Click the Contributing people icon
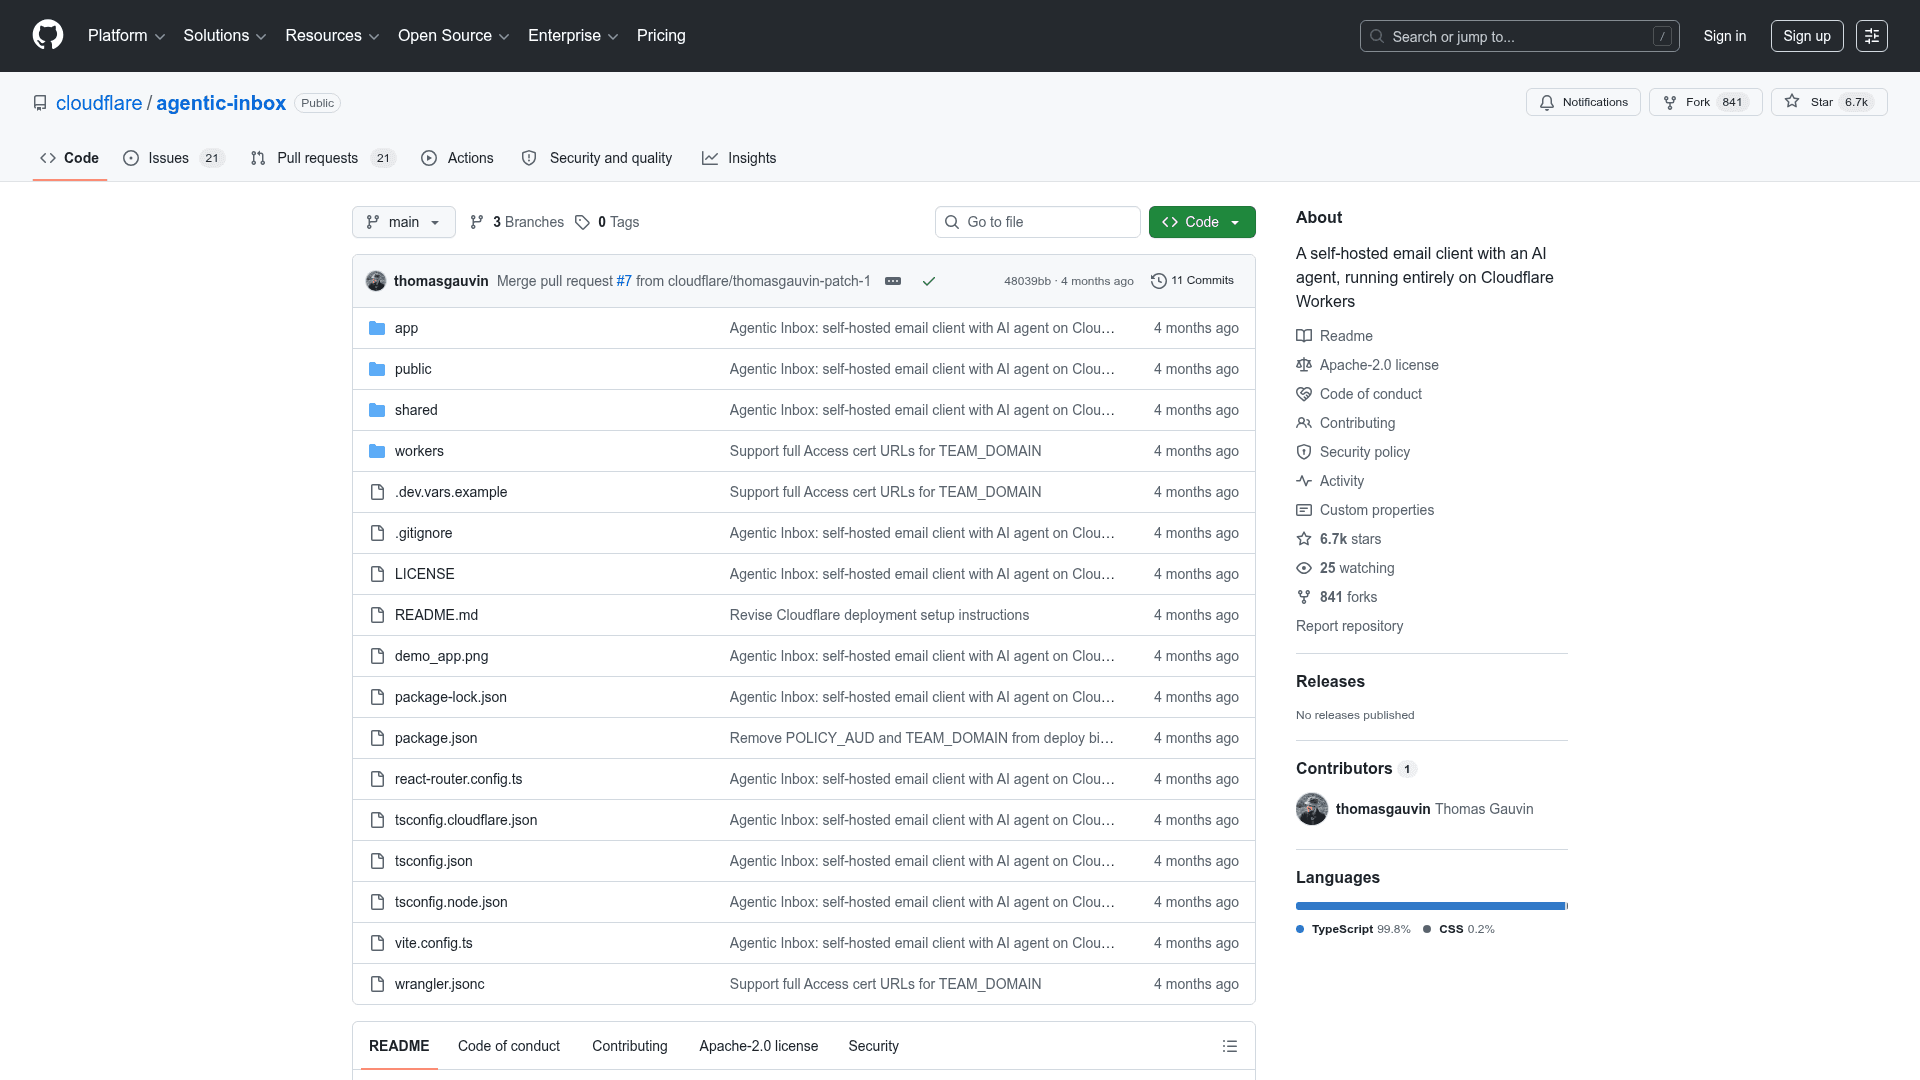The height and width of the screenshot is (1080, 1920). pos(1304,423)
